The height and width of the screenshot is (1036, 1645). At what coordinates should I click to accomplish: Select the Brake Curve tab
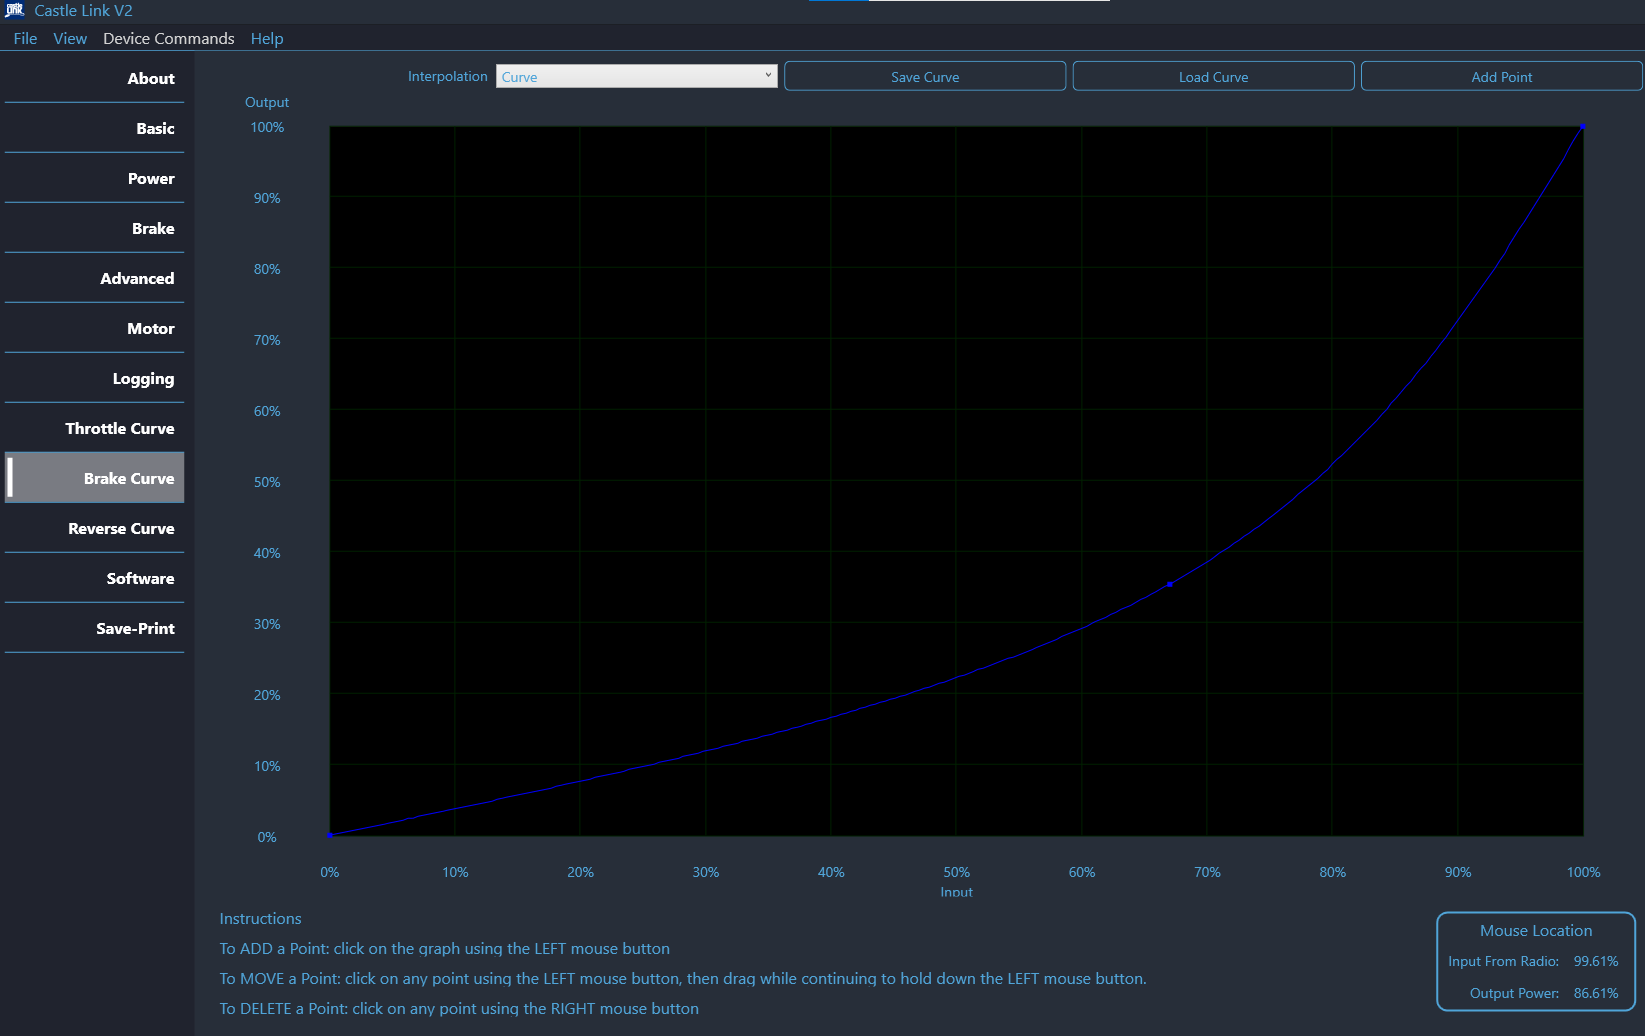coord(94,478)
